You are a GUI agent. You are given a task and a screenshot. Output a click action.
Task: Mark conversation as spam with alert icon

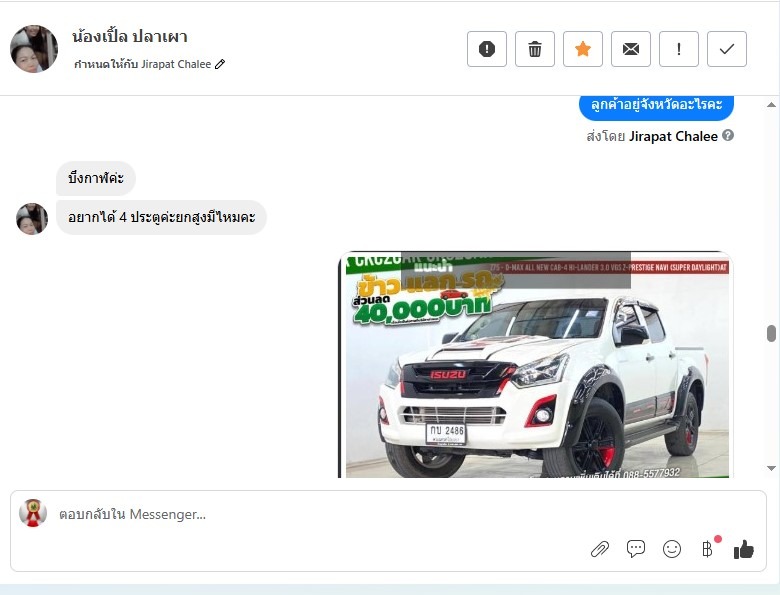487,49
